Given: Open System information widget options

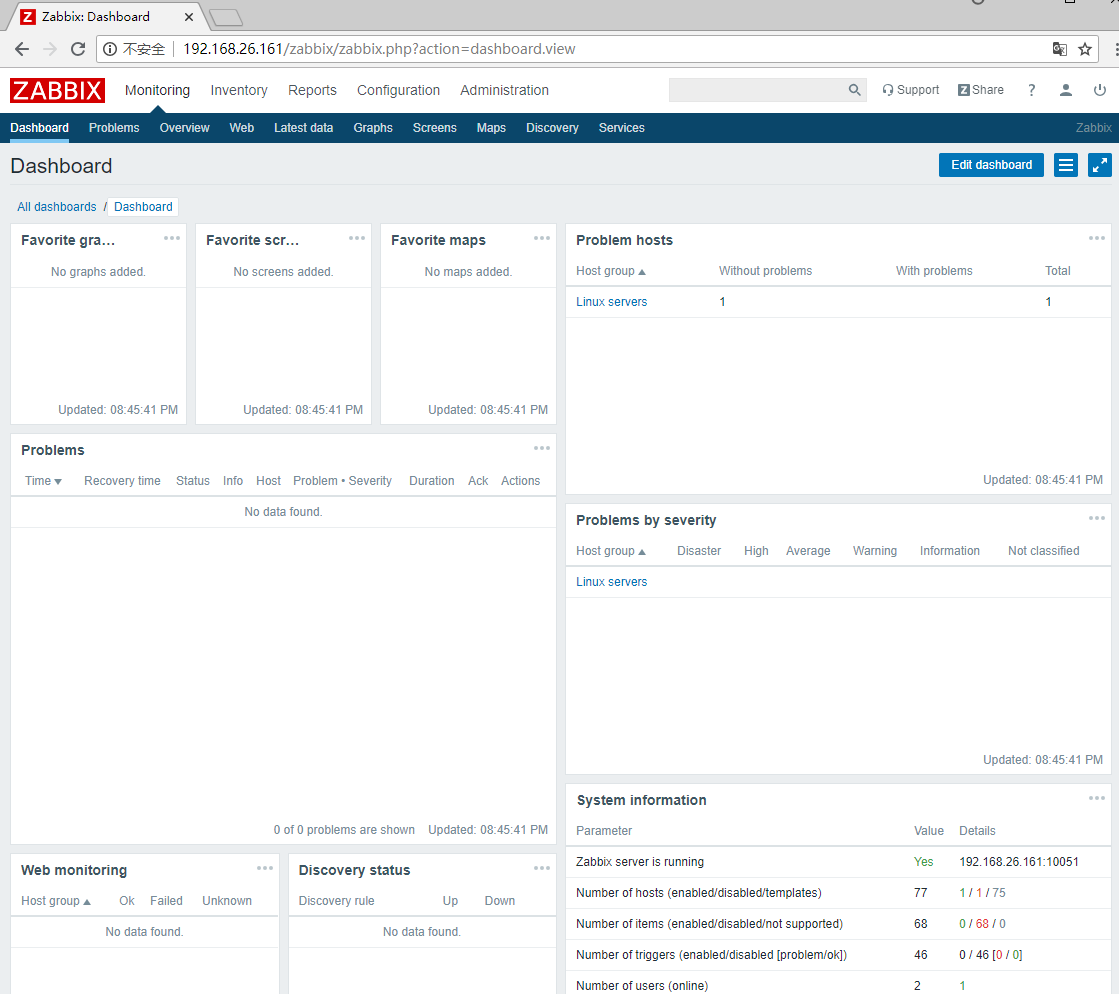Looking at the screenshot, I should (1096, 798).
